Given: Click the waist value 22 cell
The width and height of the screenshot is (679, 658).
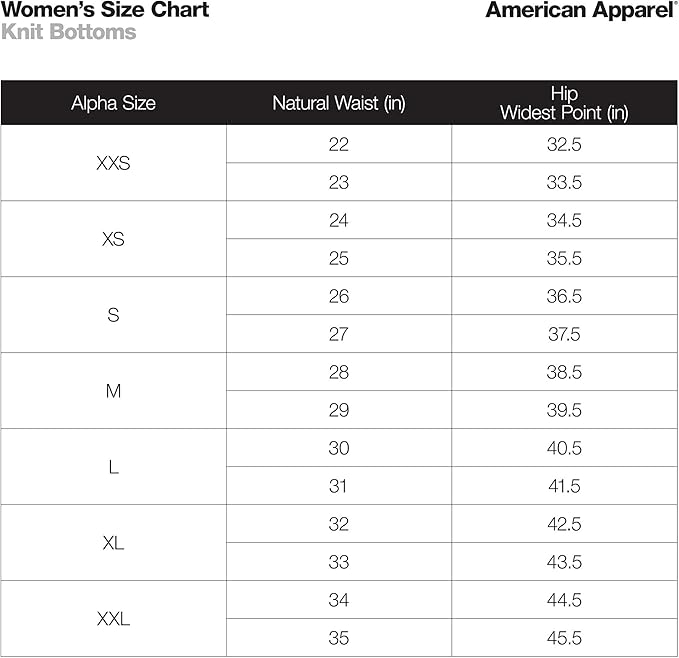Looking at the screenshot, I should [339, 144].
